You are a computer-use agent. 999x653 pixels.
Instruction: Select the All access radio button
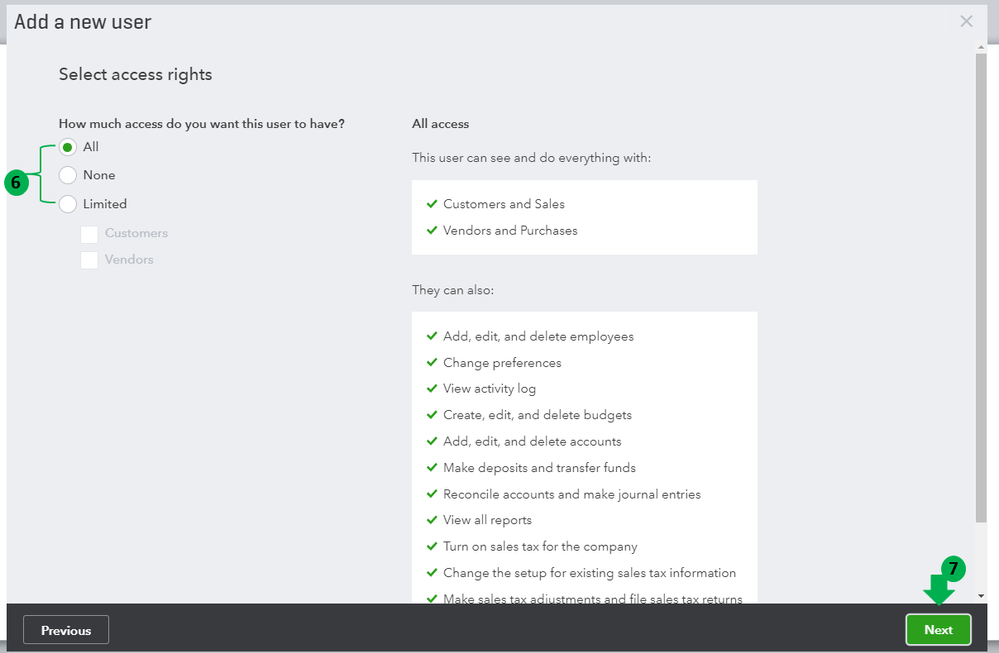[x=68, y=147]
